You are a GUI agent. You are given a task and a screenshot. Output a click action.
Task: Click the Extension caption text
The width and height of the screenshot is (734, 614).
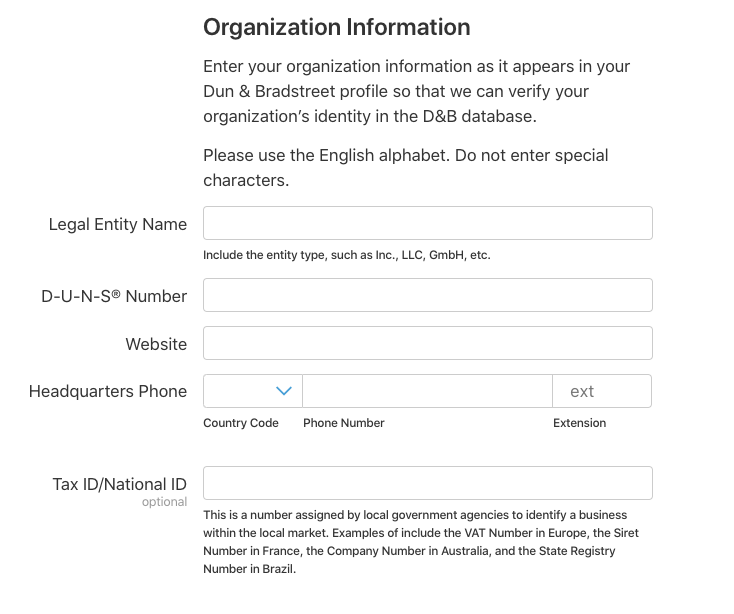point(580,423)
